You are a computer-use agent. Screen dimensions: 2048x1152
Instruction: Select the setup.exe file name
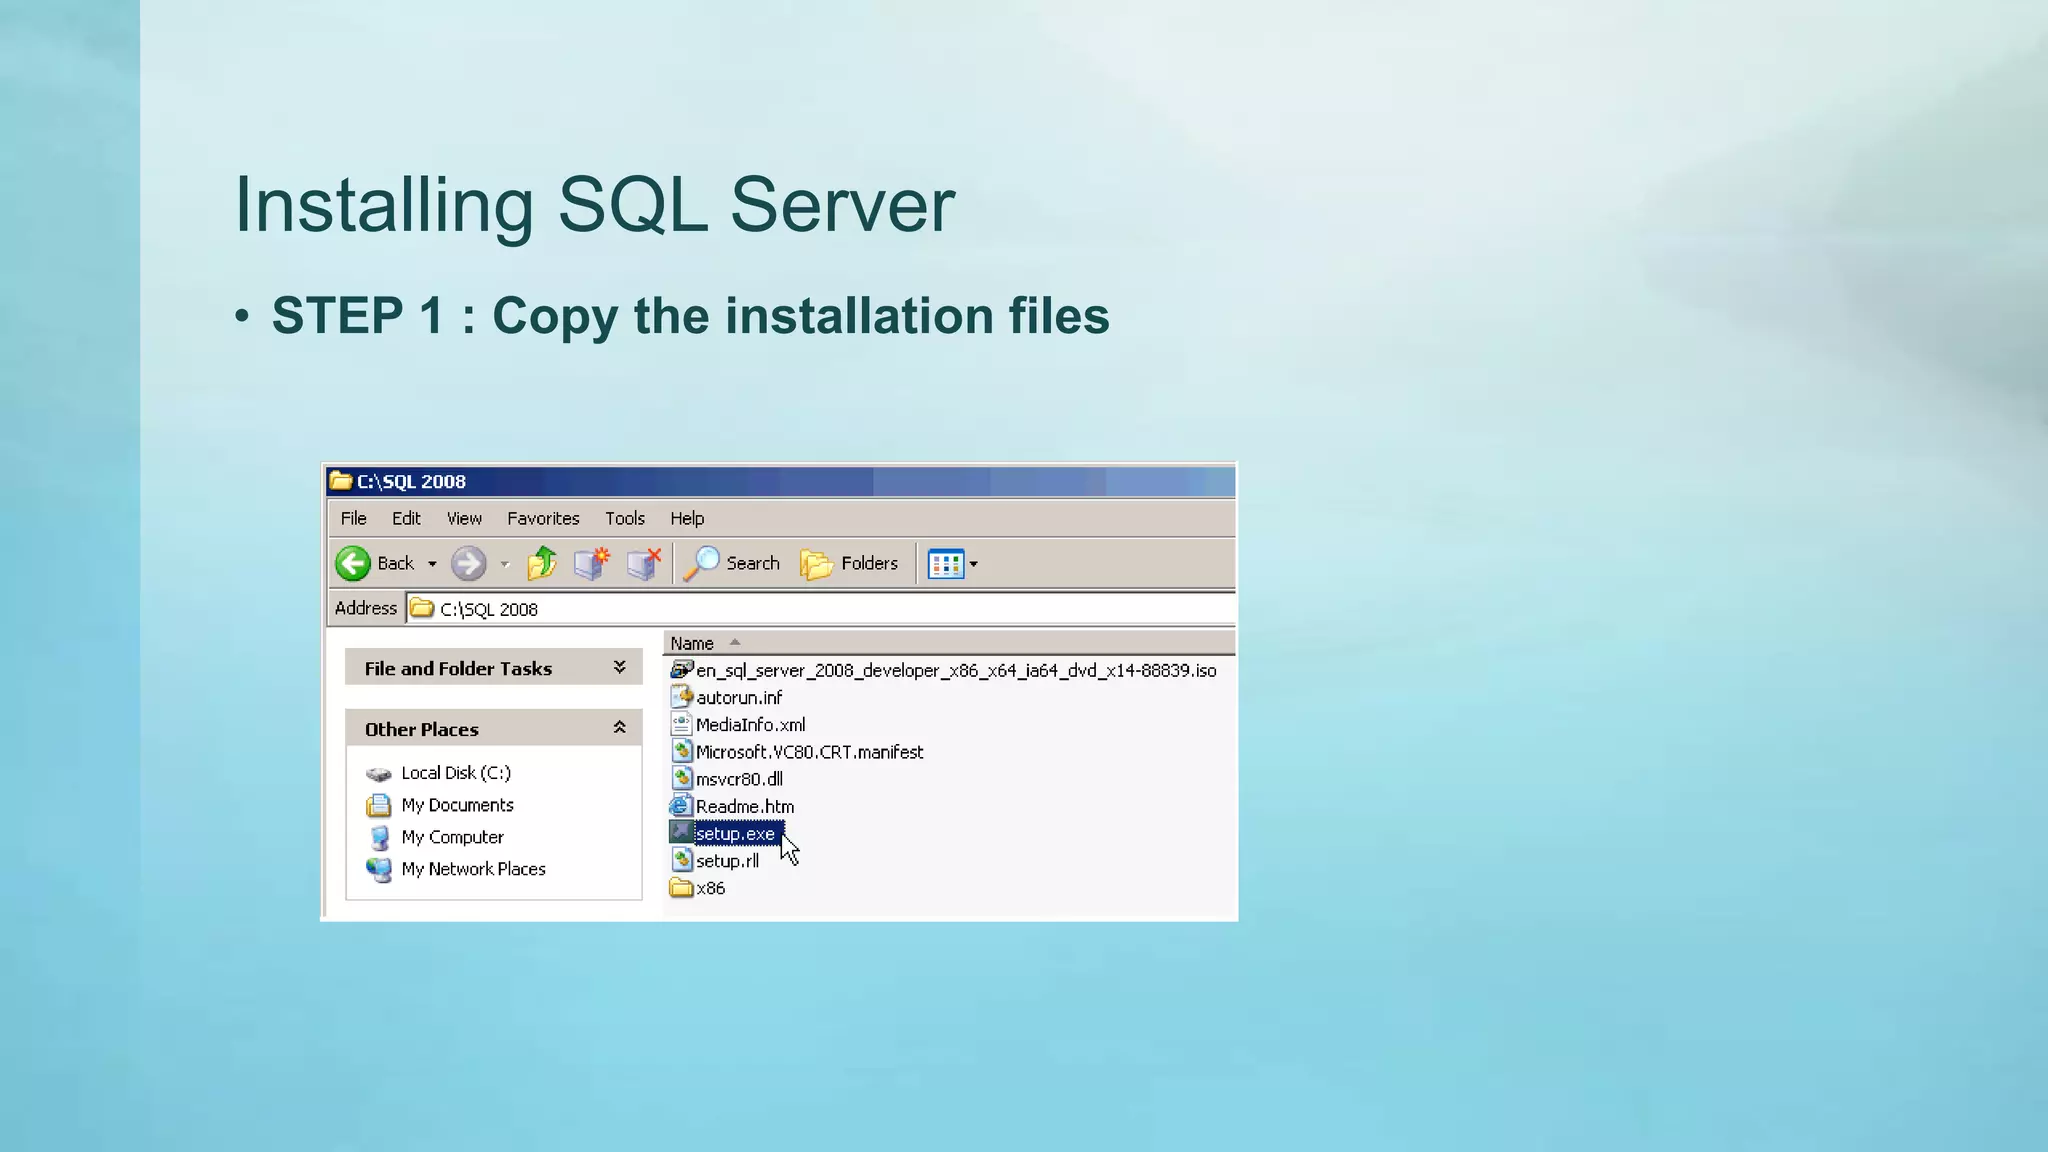(x=735, y=833)
